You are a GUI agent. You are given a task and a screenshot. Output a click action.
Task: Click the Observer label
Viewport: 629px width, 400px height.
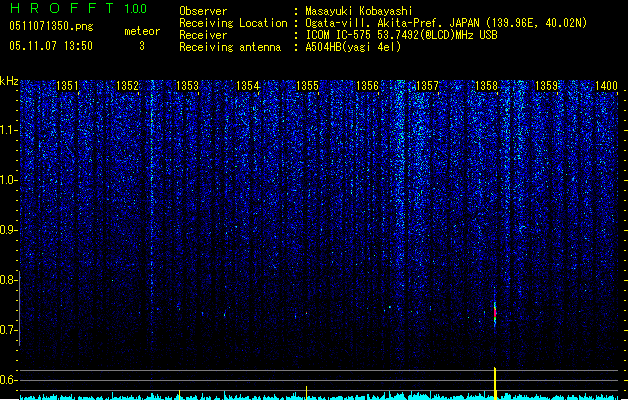pyautogui.click(x=203, y=11)
